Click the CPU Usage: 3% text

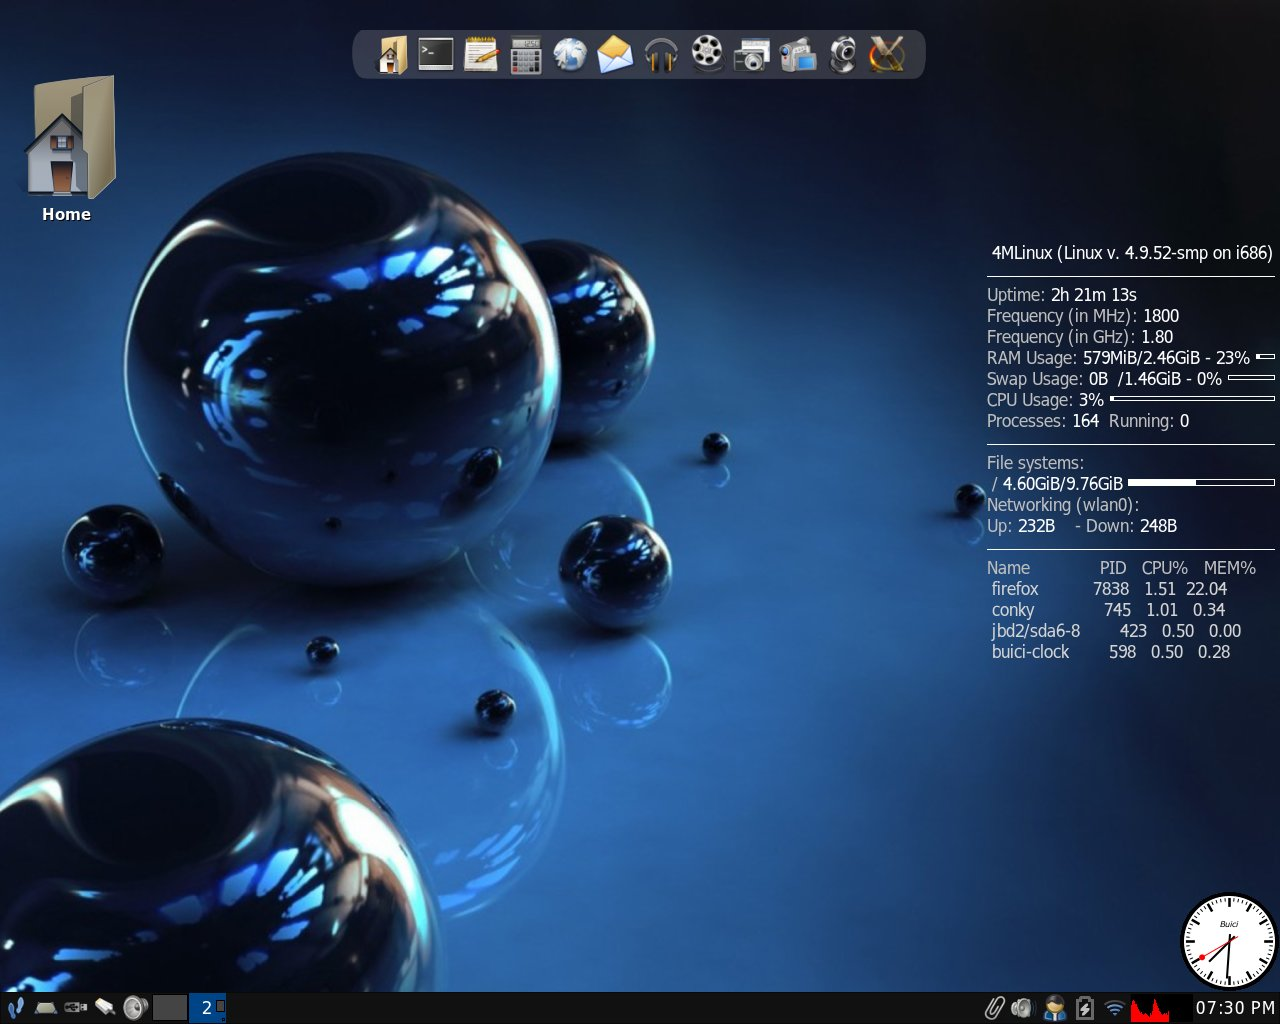coord(1045,400)
